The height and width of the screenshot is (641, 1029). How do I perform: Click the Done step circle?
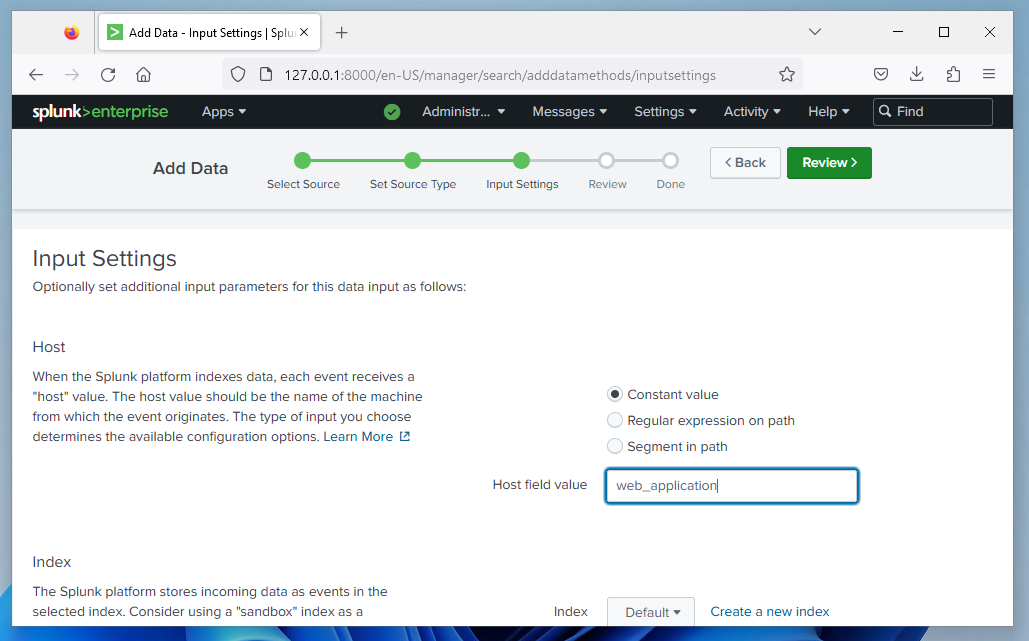coord(670,161)
